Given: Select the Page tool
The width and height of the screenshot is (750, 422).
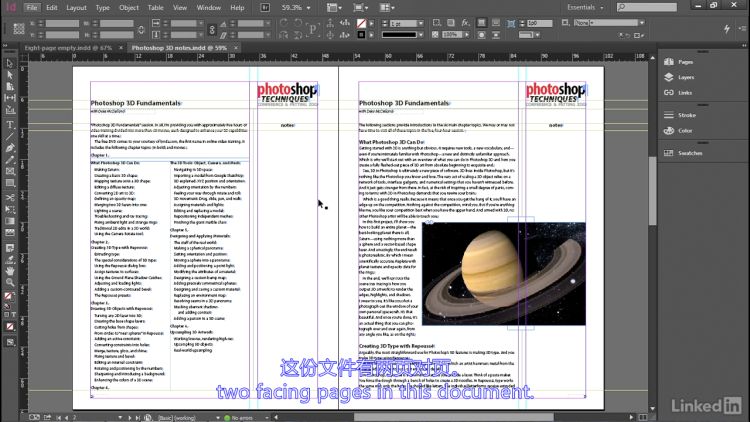Looking at the screenshot, I should tap(10, 87).
